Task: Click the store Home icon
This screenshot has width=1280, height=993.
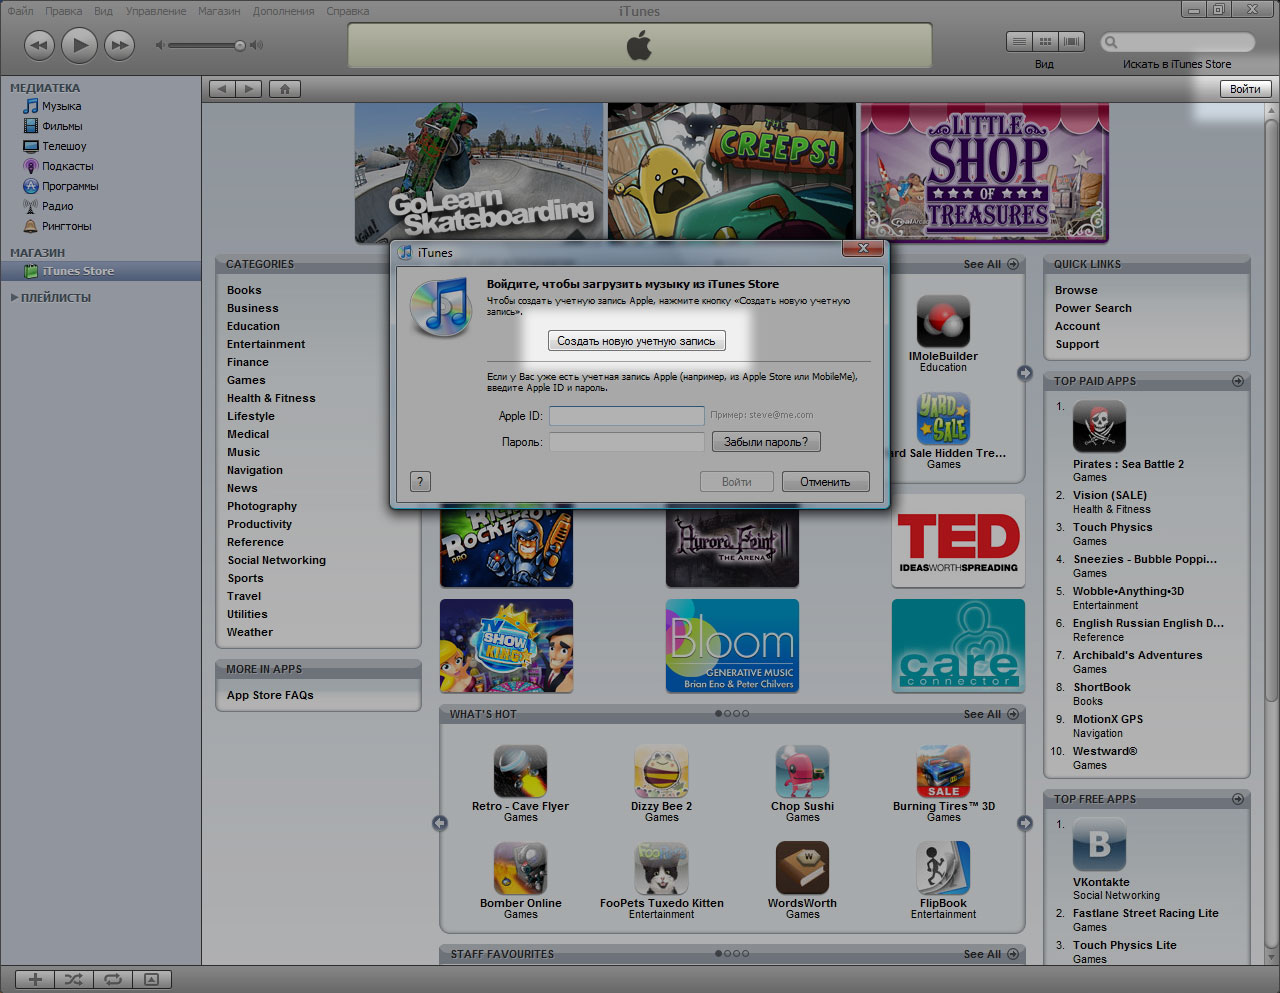Action: [285, 89]
